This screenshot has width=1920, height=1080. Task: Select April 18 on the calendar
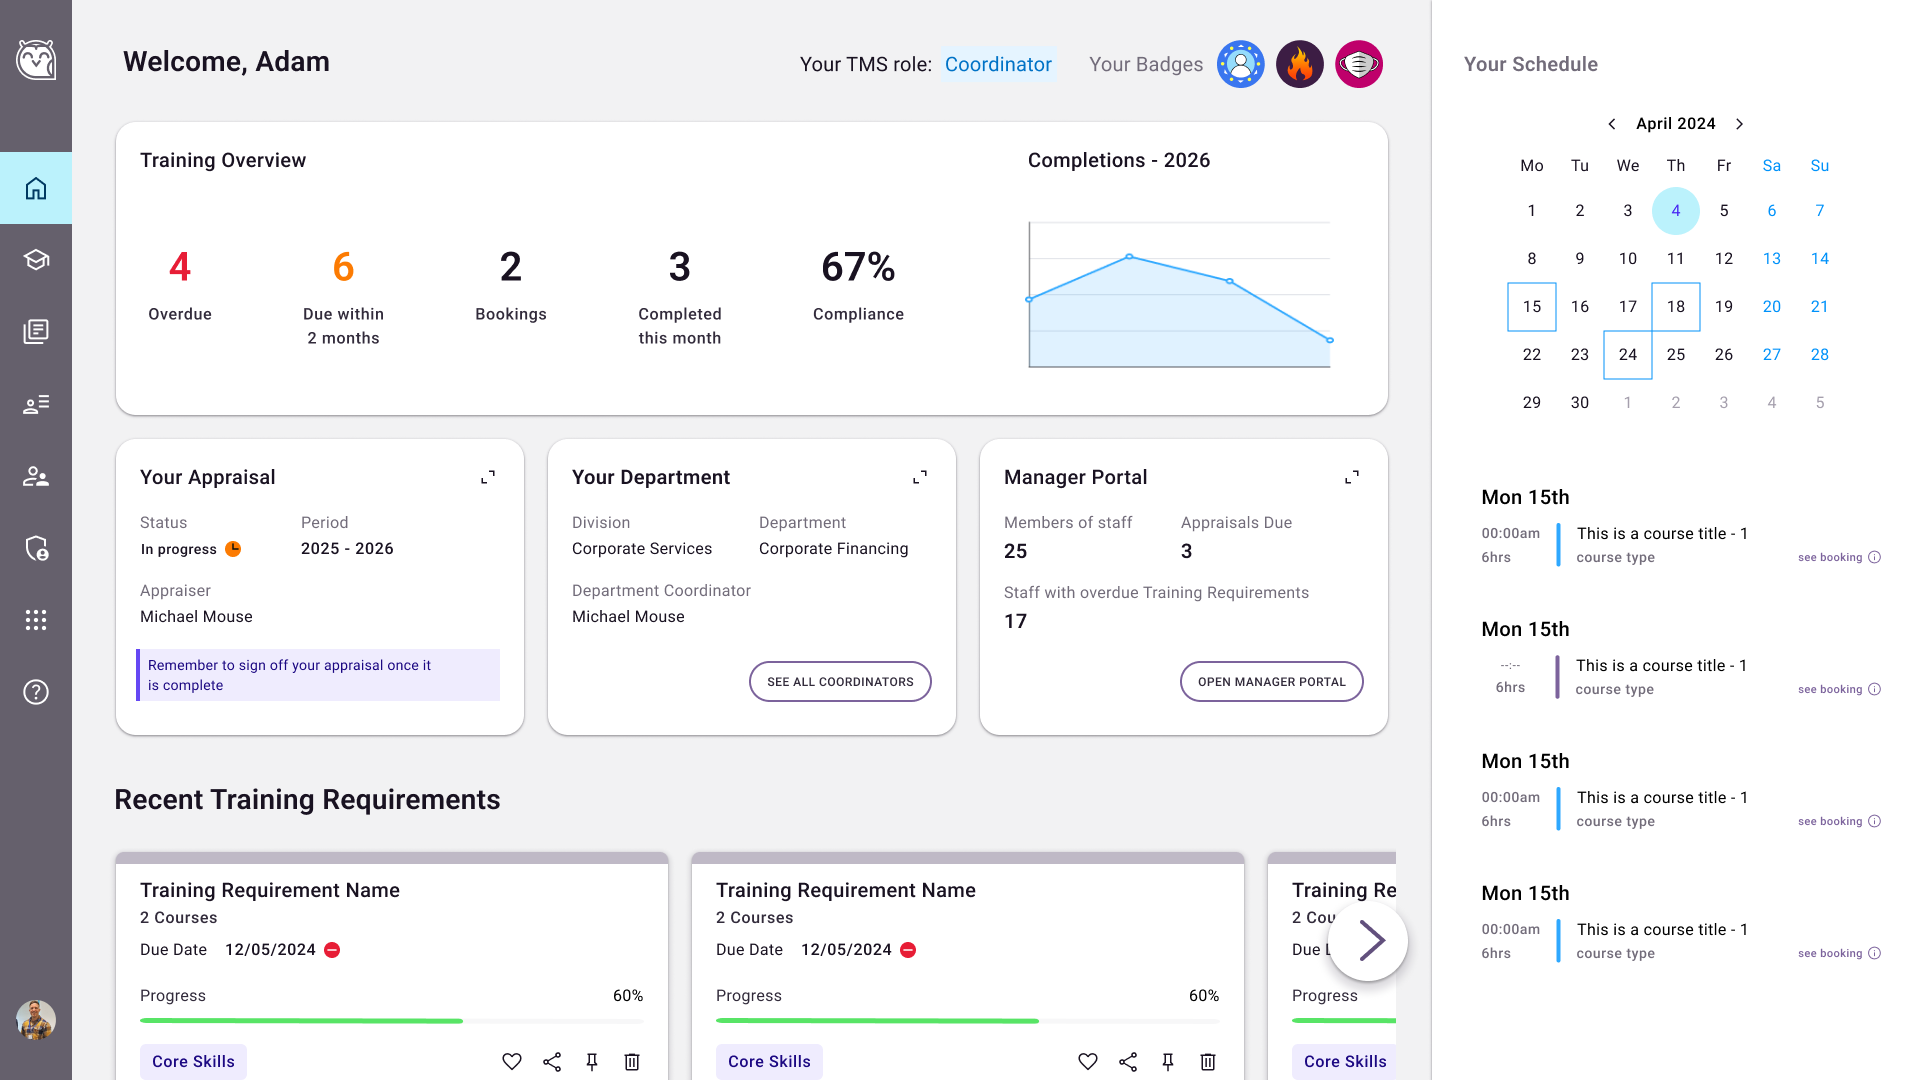1676,307
